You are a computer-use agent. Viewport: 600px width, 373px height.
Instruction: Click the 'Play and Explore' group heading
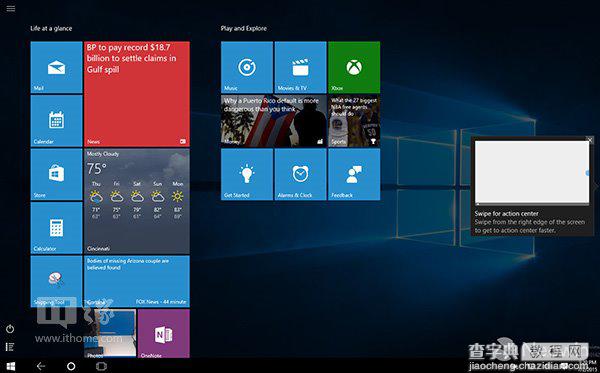pos(243,28)
